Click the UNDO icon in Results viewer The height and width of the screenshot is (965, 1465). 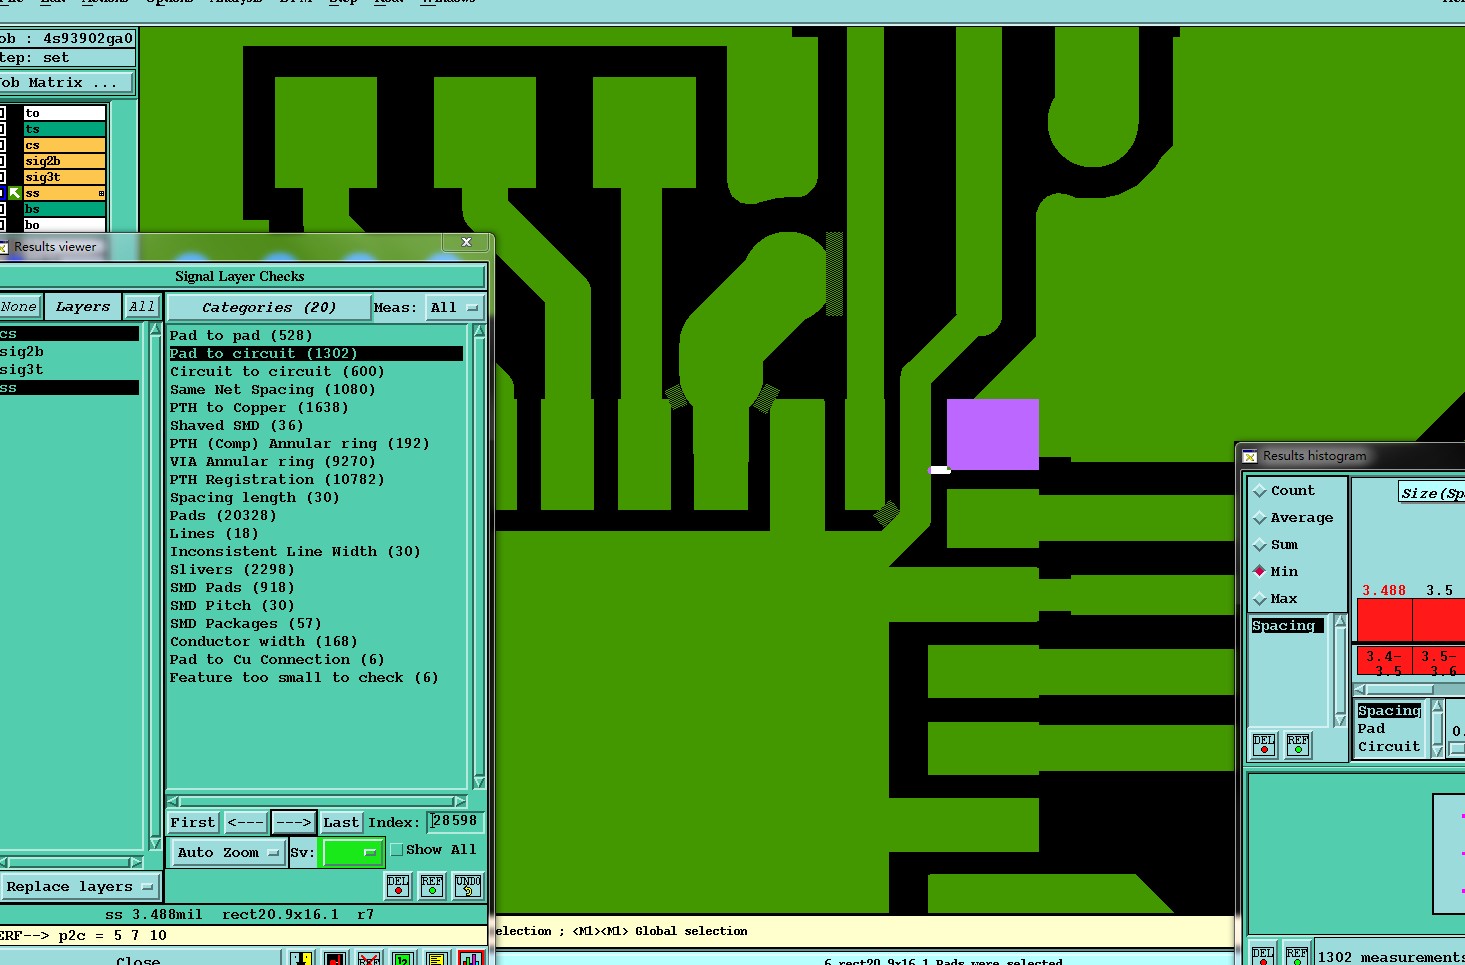(x=468, y=886)
